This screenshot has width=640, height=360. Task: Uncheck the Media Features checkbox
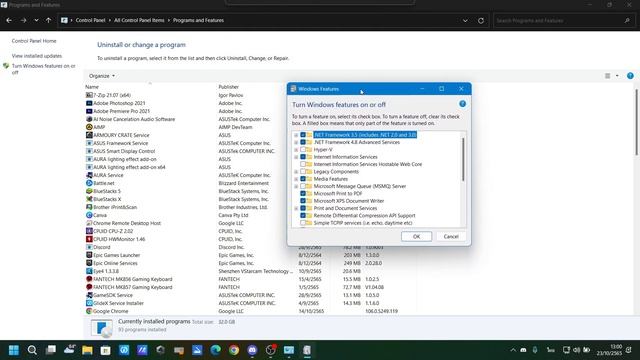(303, 179)
